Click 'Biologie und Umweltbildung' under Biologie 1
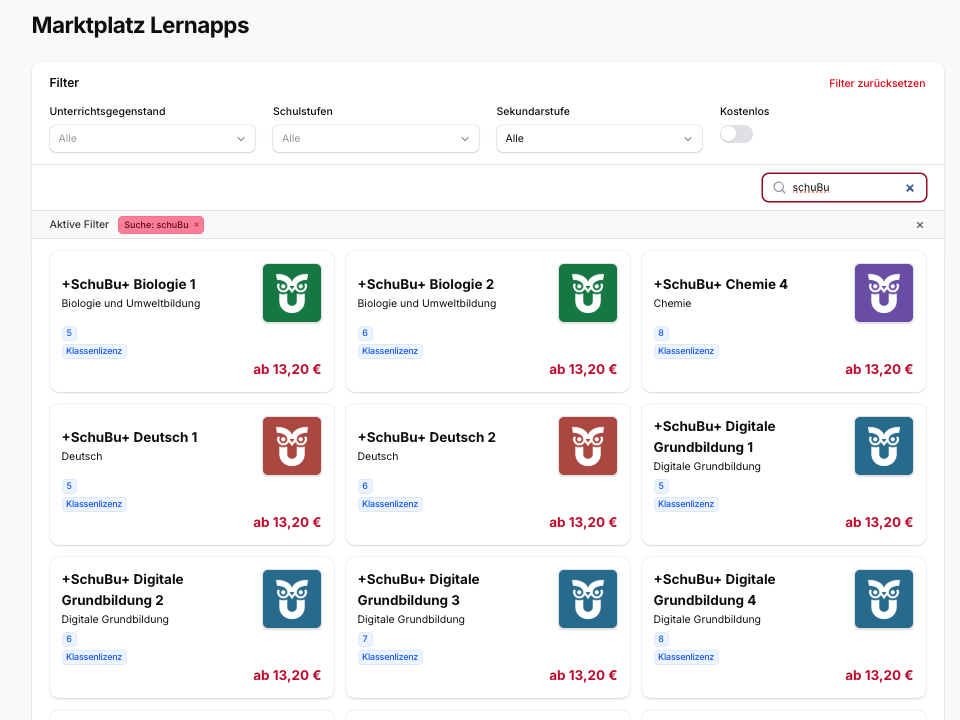The width and height of the screenshot is (960, 720). pyautogui.click(x=131, y=303)
